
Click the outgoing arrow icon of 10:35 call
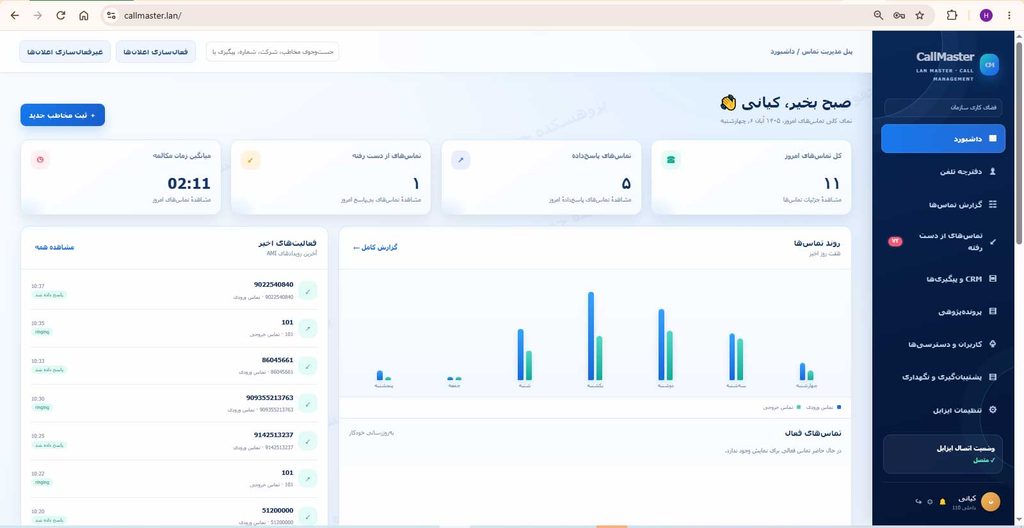308,328
